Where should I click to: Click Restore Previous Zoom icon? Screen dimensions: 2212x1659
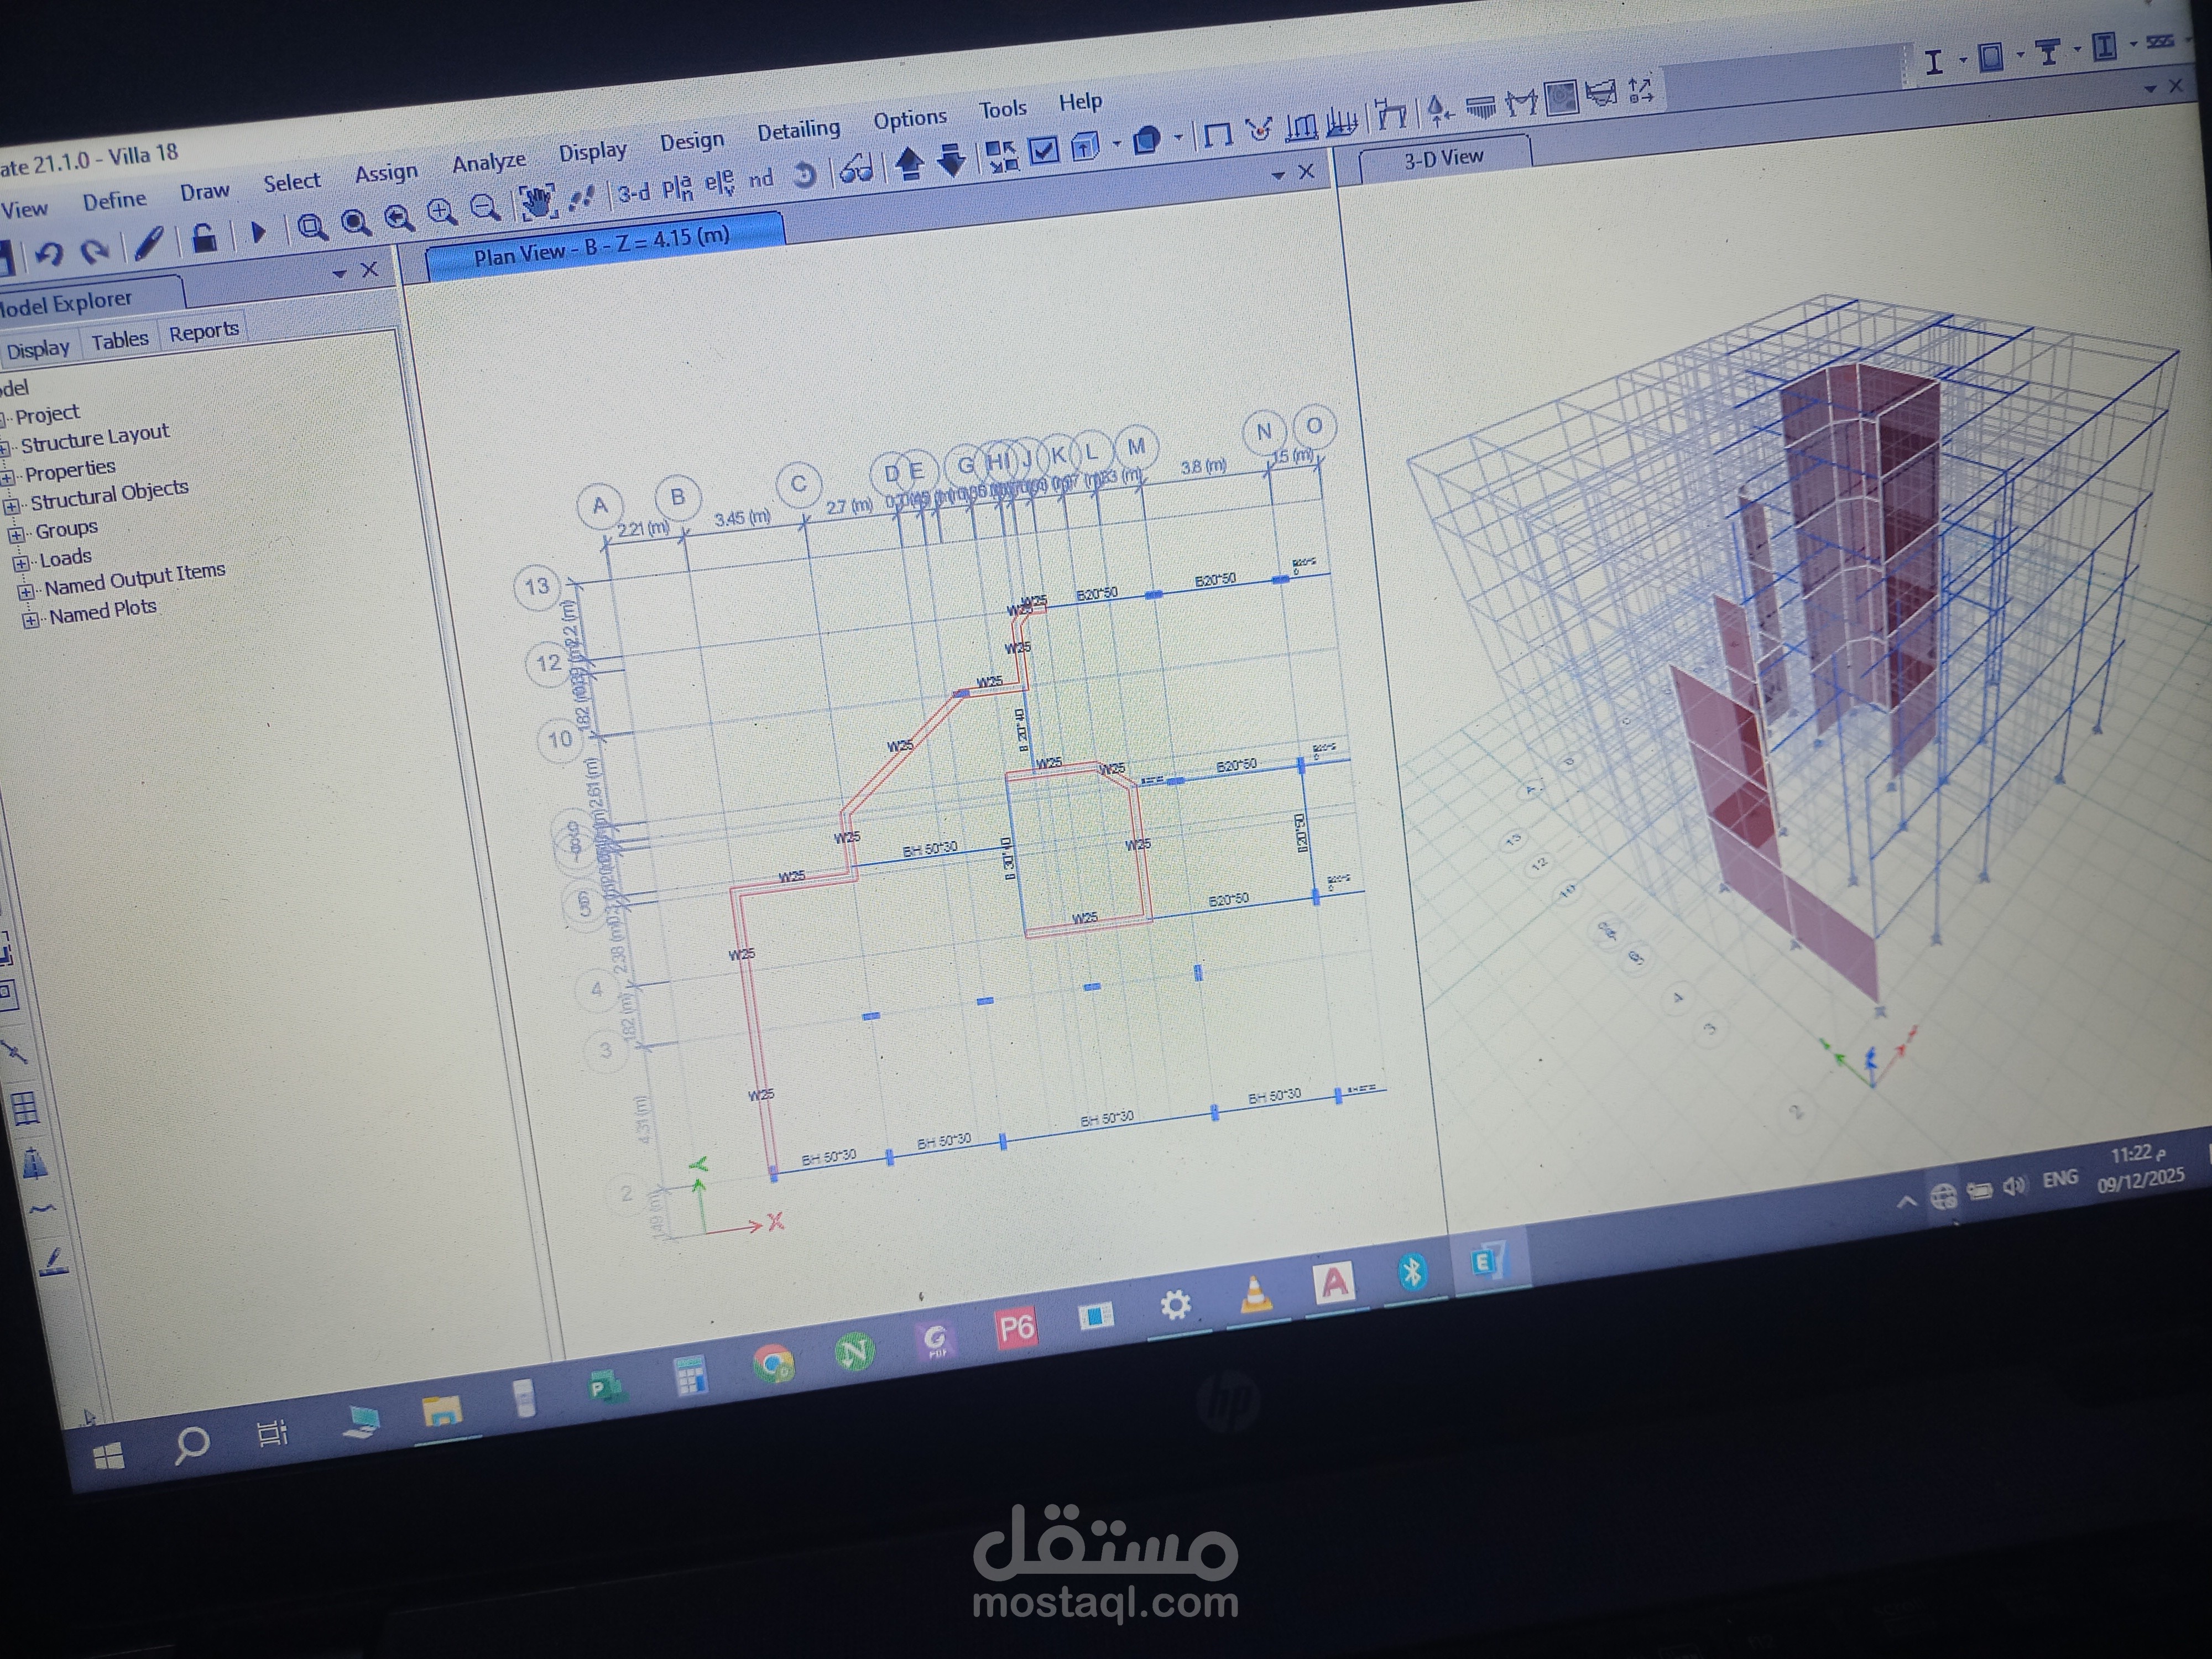[399, 217]
